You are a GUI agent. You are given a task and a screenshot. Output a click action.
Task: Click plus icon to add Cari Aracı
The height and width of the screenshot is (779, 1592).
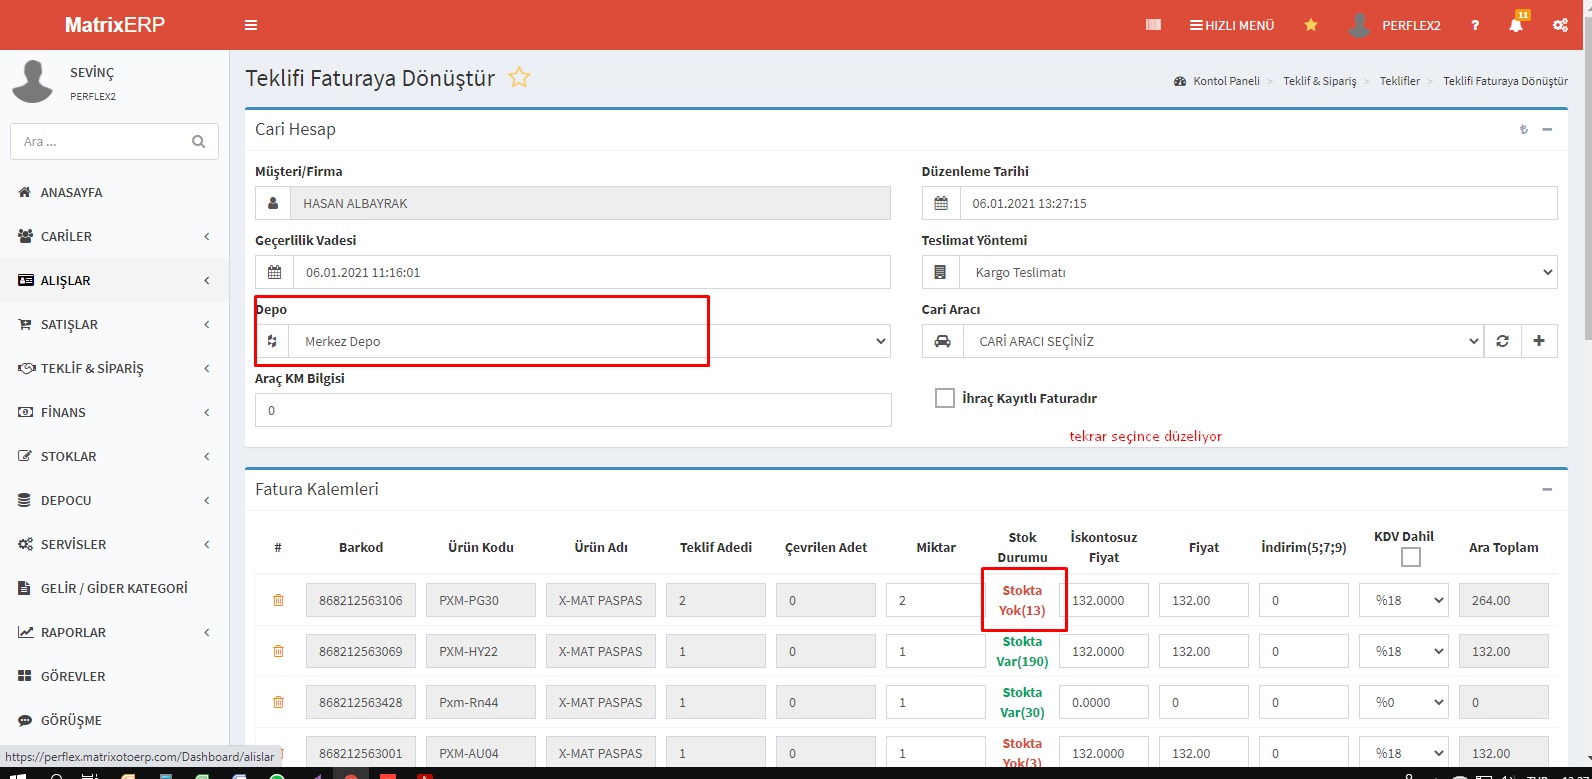click(1539, 341)
